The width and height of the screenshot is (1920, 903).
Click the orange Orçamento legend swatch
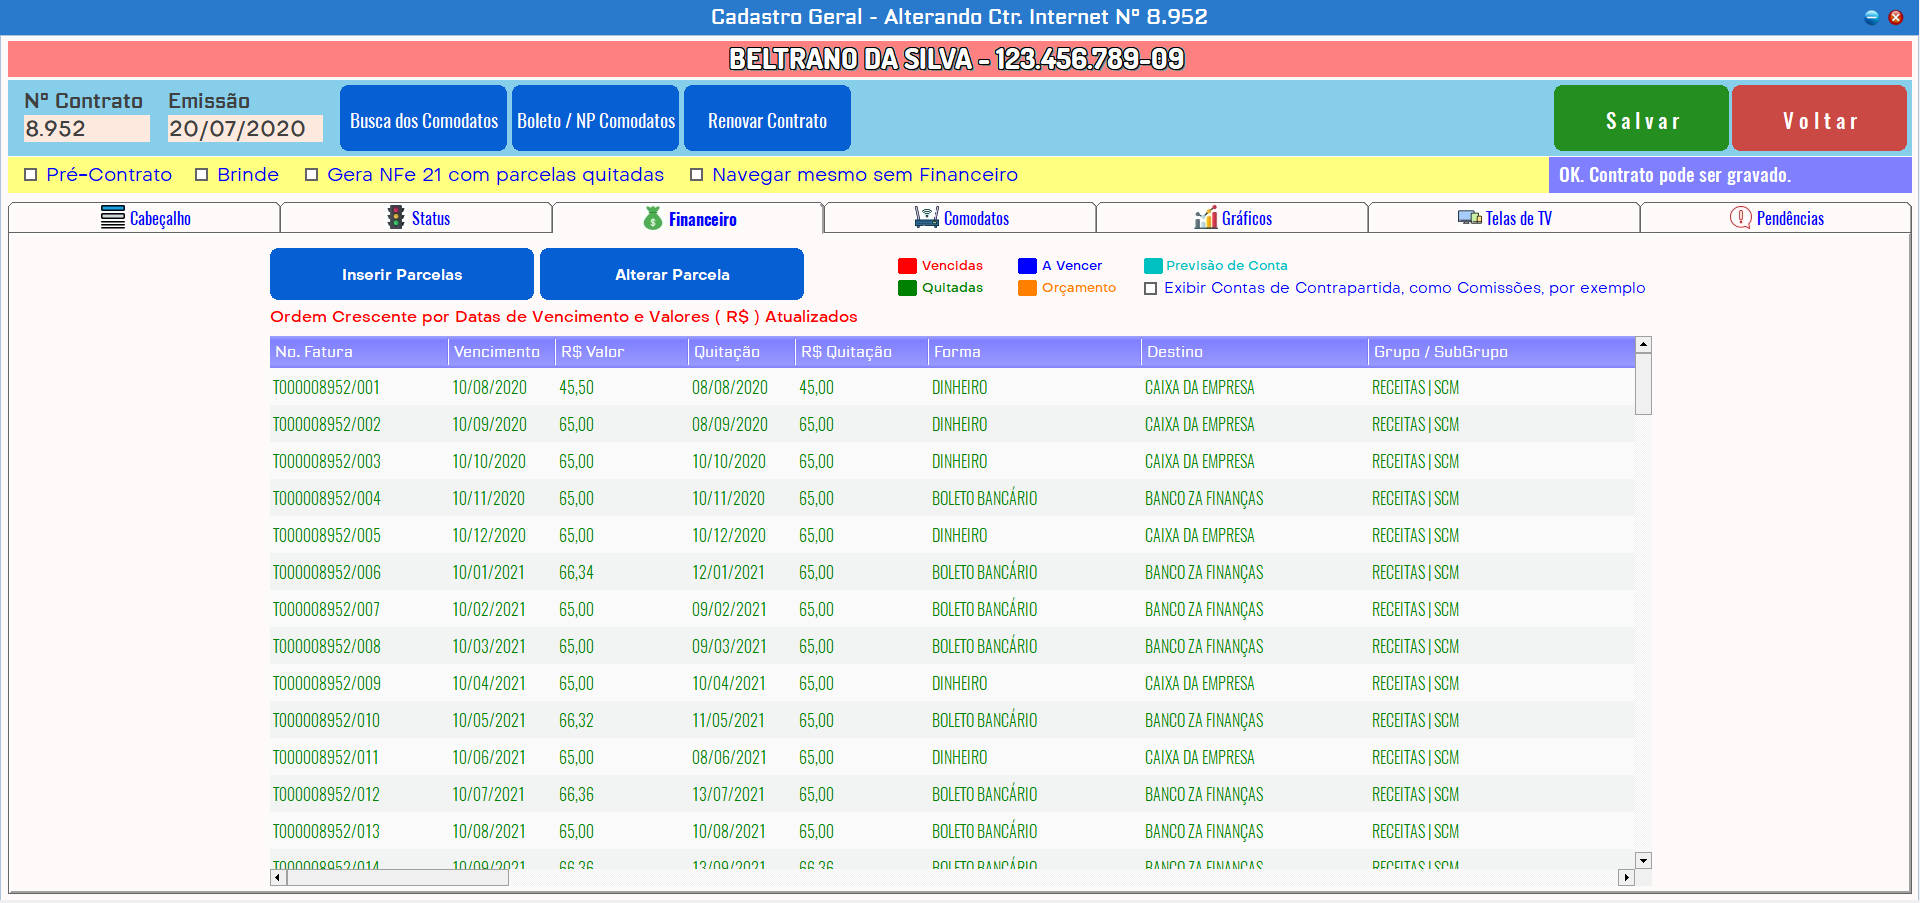(x=1027, y=288)
